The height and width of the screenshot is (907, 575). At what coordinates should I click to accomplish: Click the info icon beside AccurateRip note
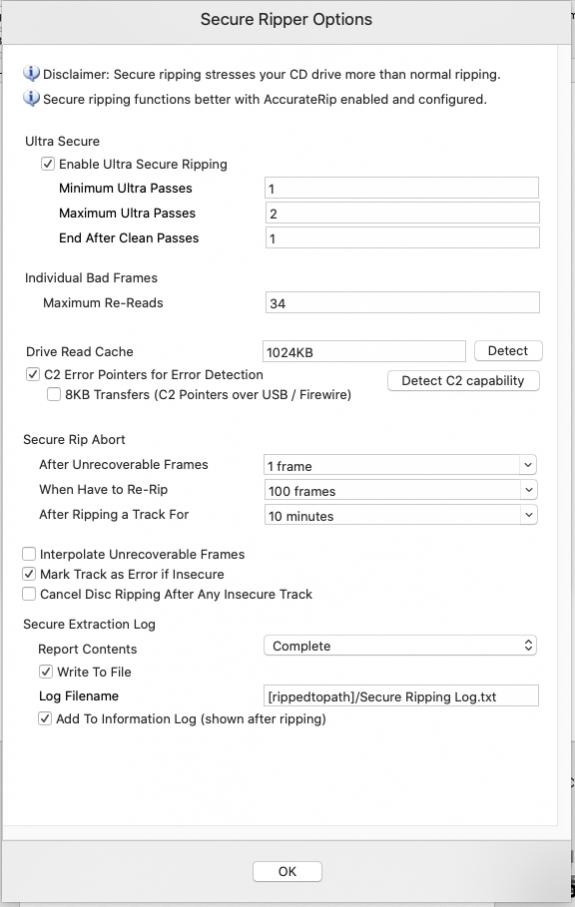point(31,98)
